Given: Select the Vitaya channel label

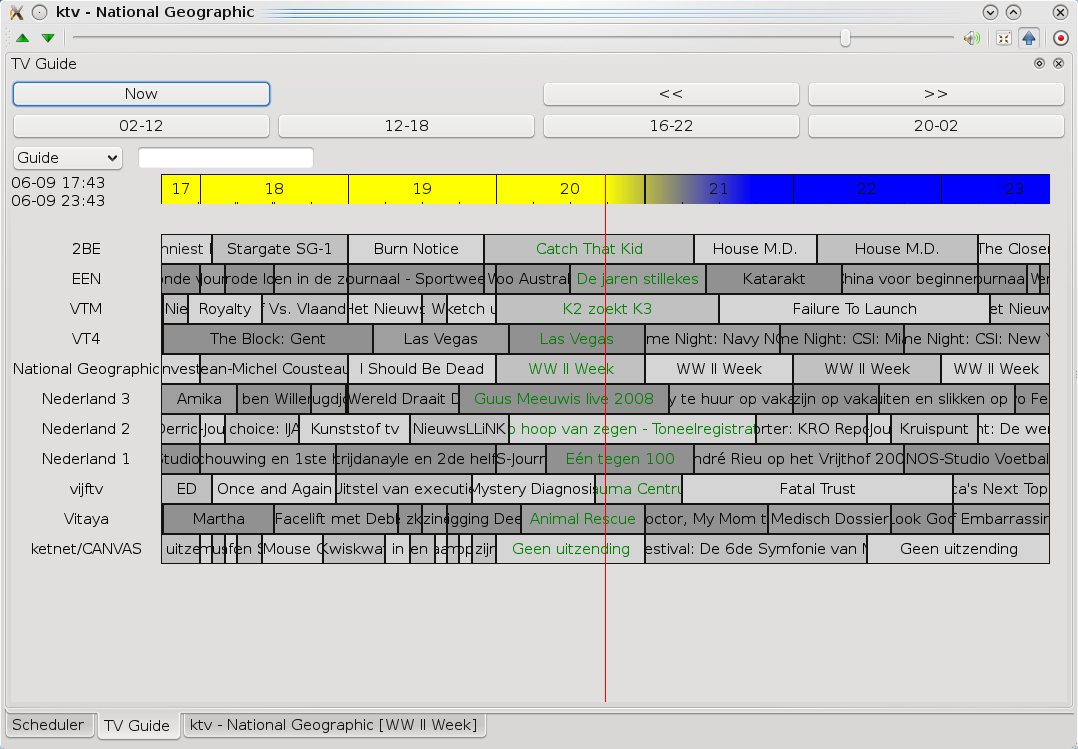Looking at the screenshot, I should point(86,519).
